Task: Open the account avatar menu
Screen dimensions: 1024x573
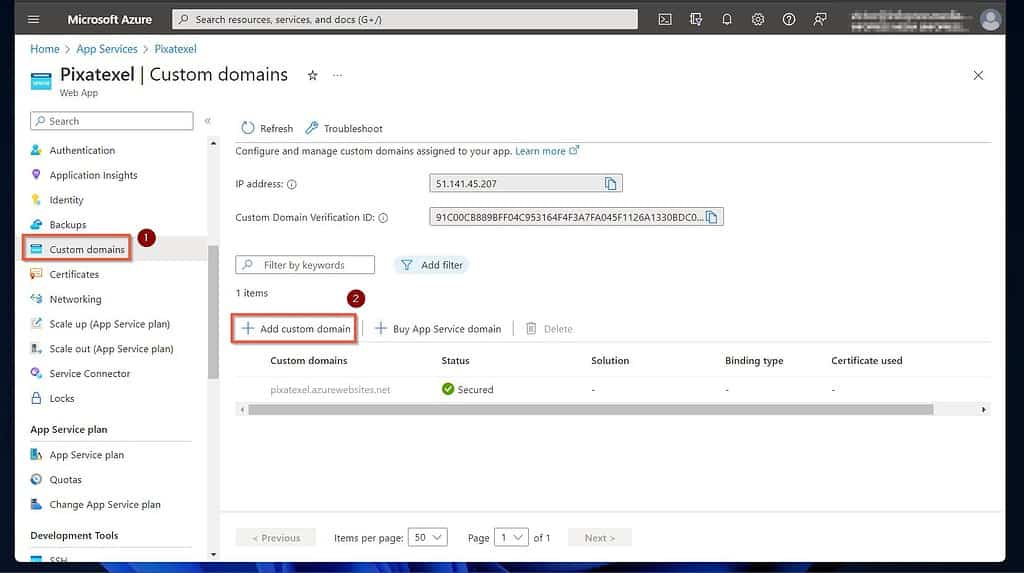Action: click(x=990, y=20)
